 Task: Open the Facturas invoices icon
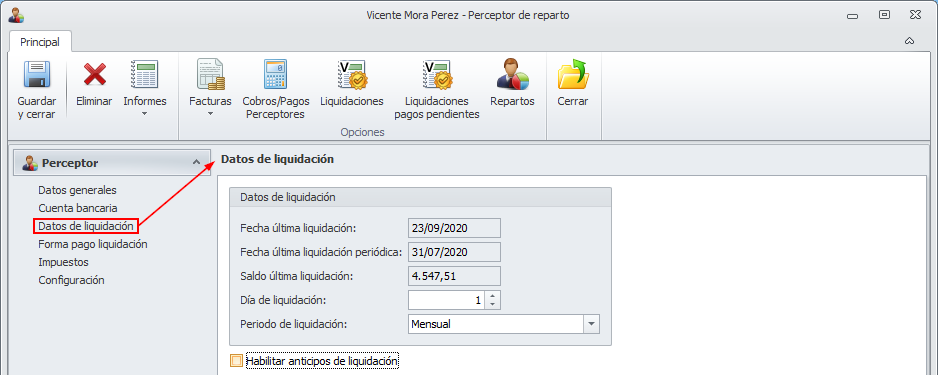point(210,75)
